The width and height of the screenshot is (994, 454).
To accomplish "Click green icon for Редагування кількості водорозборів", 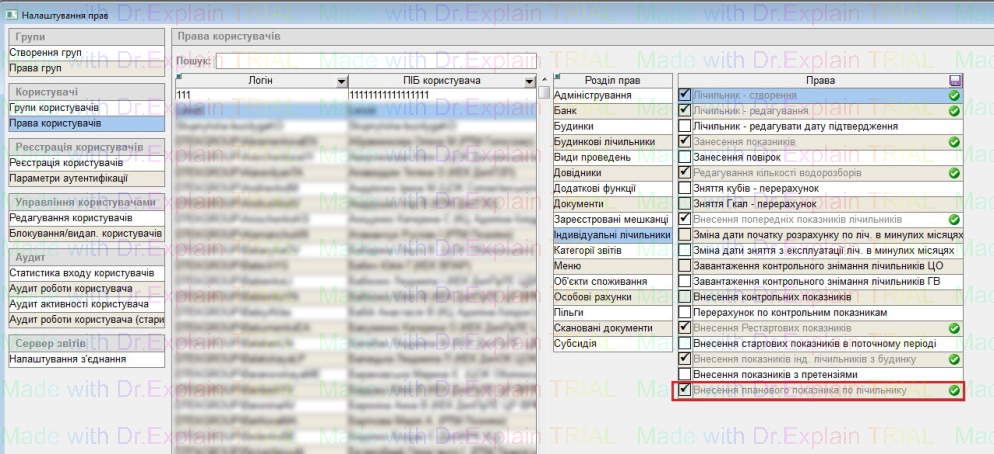I will 954,173.
